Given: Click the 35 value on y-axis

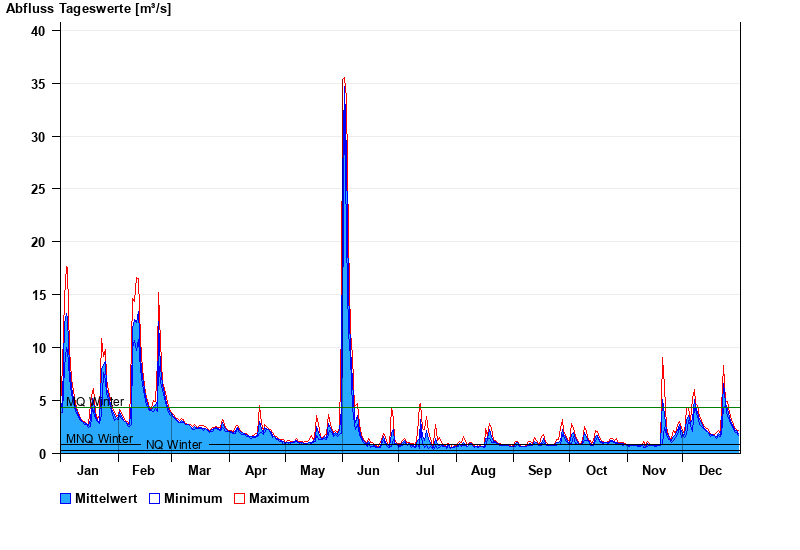Looking at the screenshot, I should 39,83.
